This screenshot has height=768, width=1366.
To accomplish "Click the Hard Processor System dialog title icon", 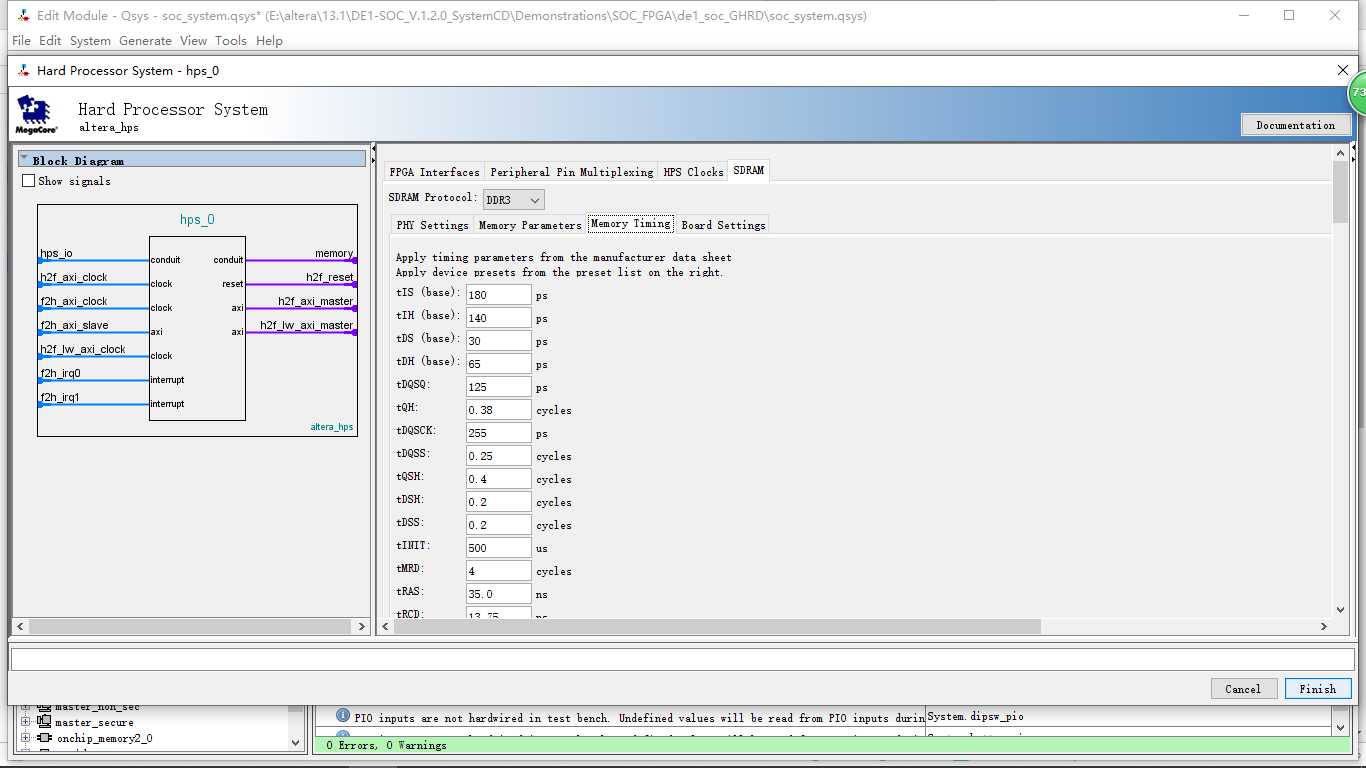I will 24,70.
